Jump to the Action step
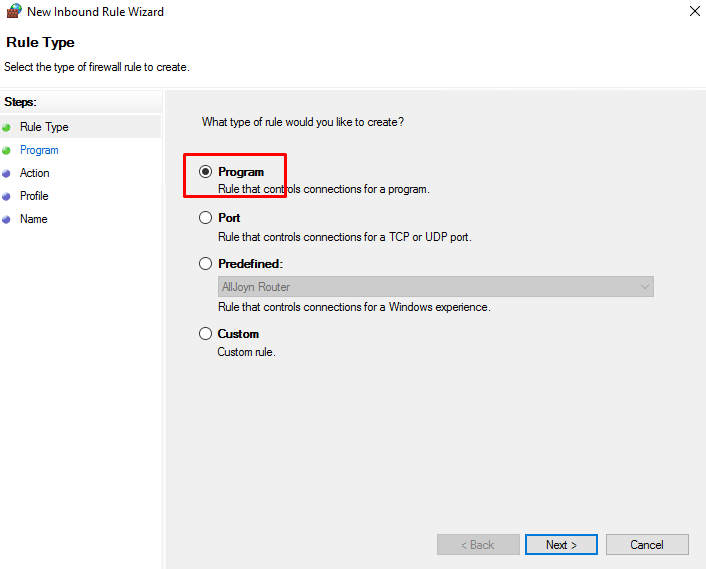Image resolution: width=706 pixels, height=569 pixels. tap(34, 173)
